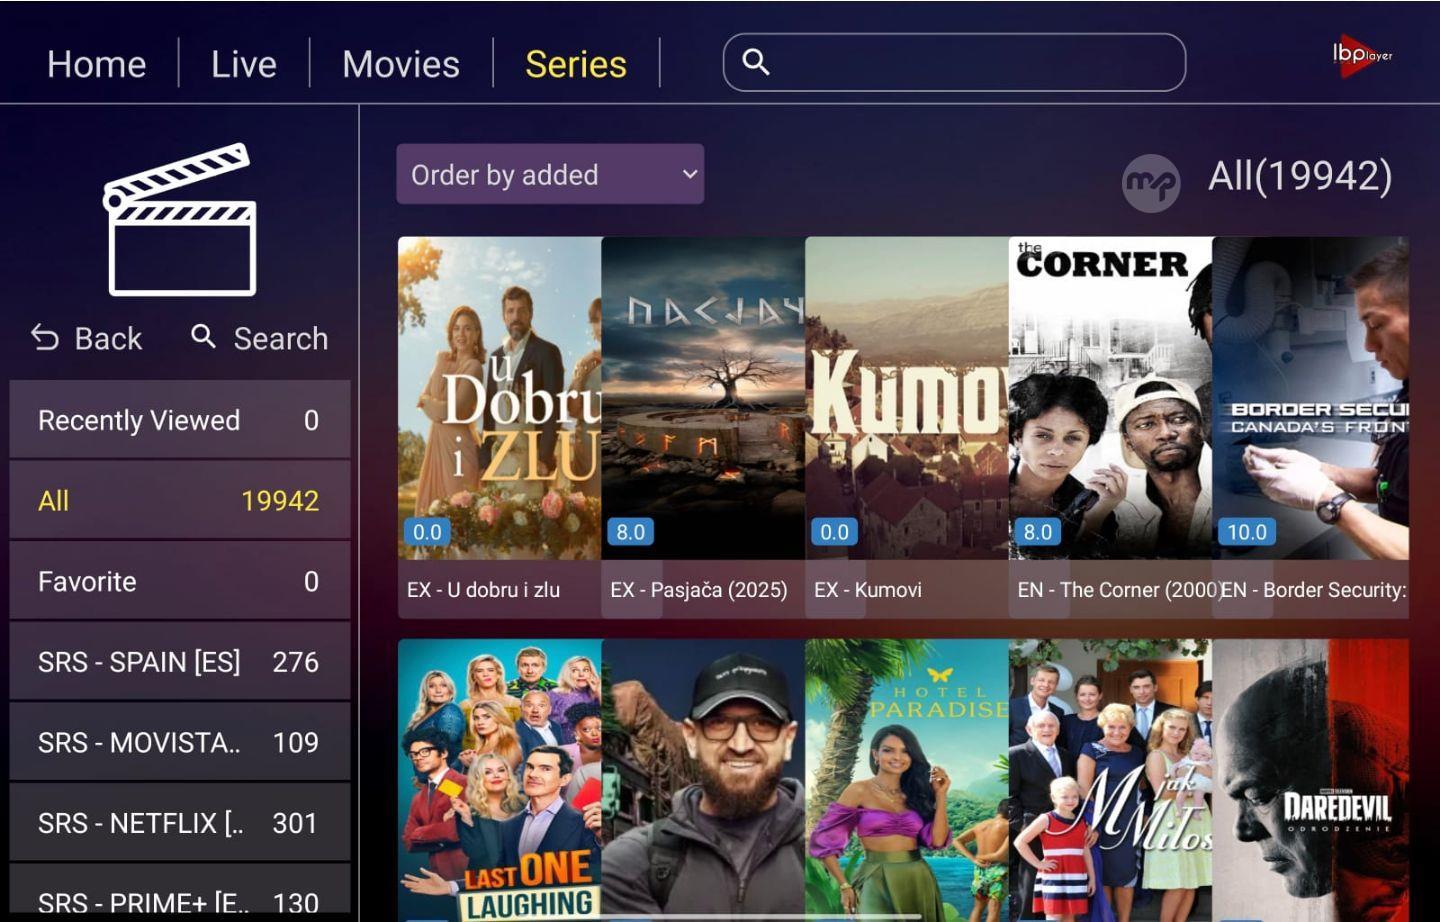Go to the Live tab
The width and height of the screenshot is (1440, 922).
[x=244, y=64]
